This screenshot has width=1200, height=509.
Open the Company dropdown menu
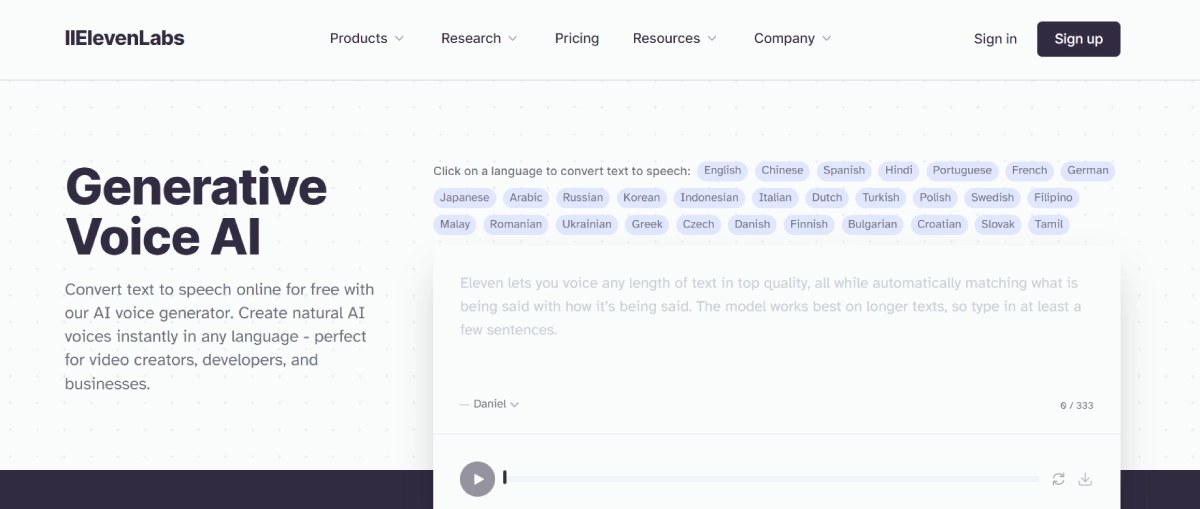point(792,38)
